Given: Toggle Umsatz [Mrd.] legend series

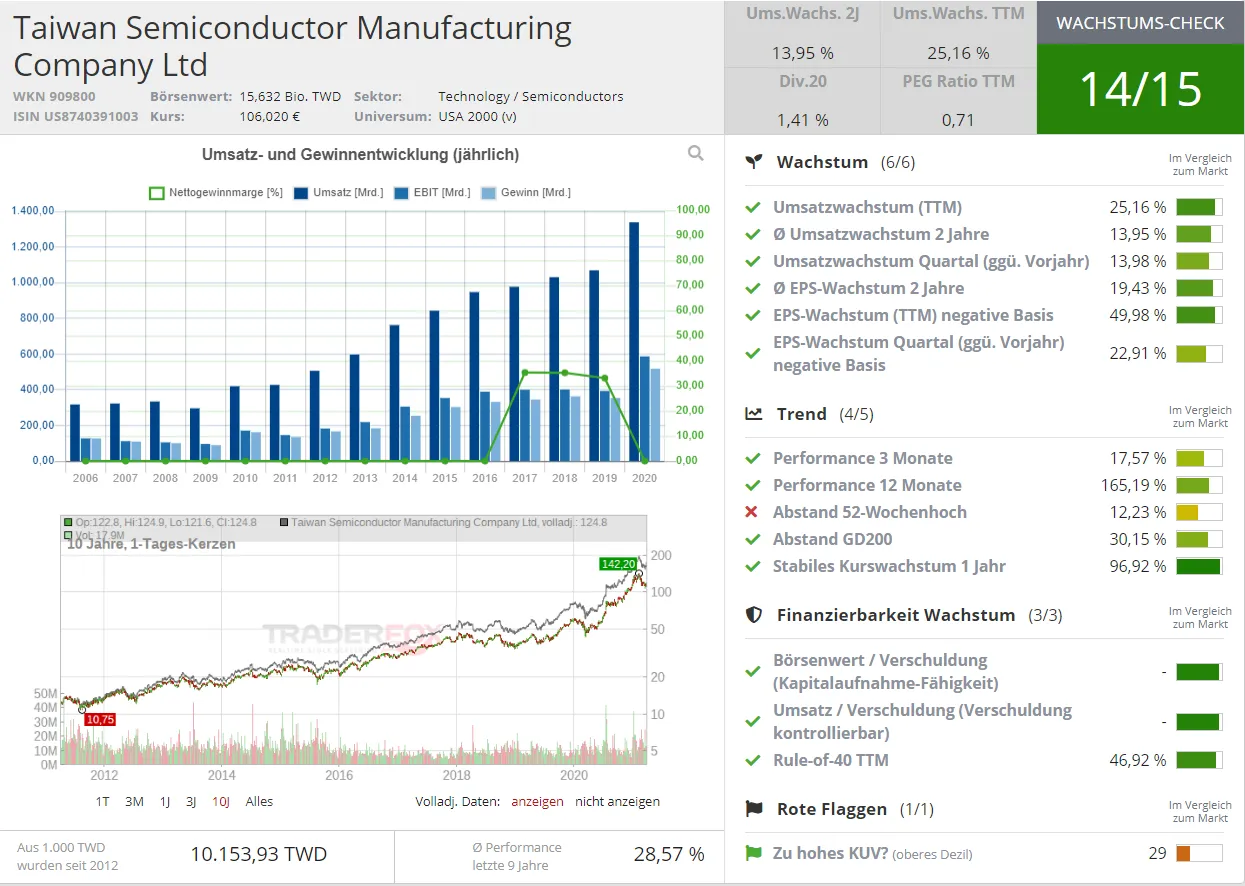Looking at the screenshot, I should (338, 192).
